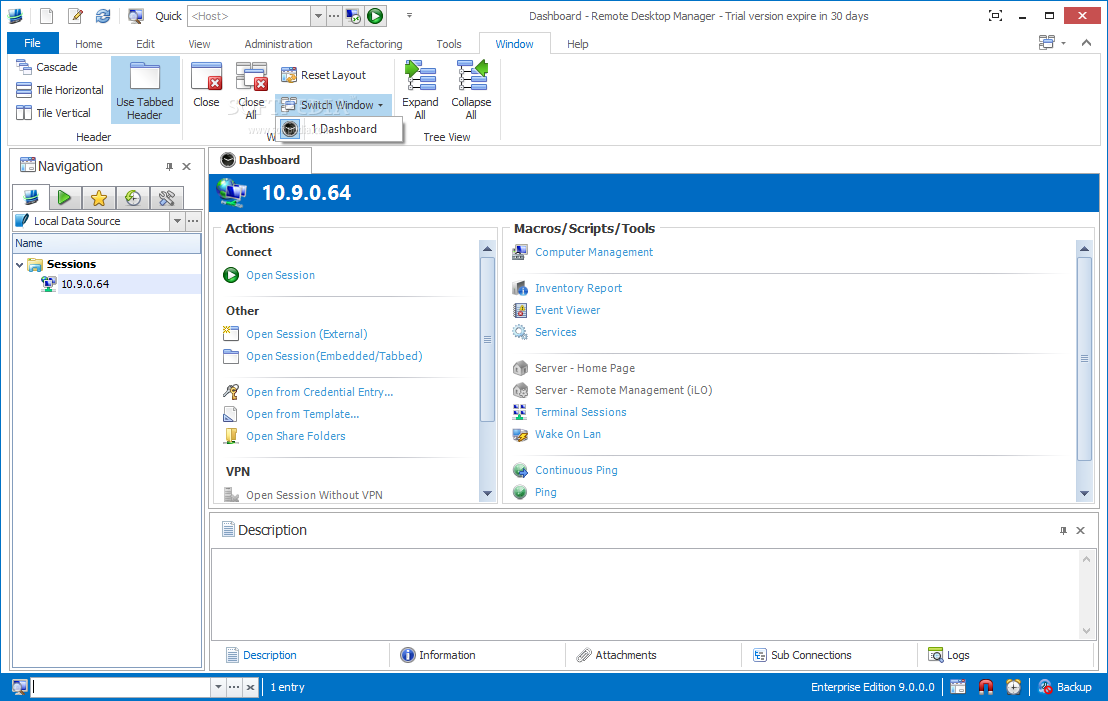Click Open Share Folders link
Viewport: 1108px width, 701px height.
[295, 436]
